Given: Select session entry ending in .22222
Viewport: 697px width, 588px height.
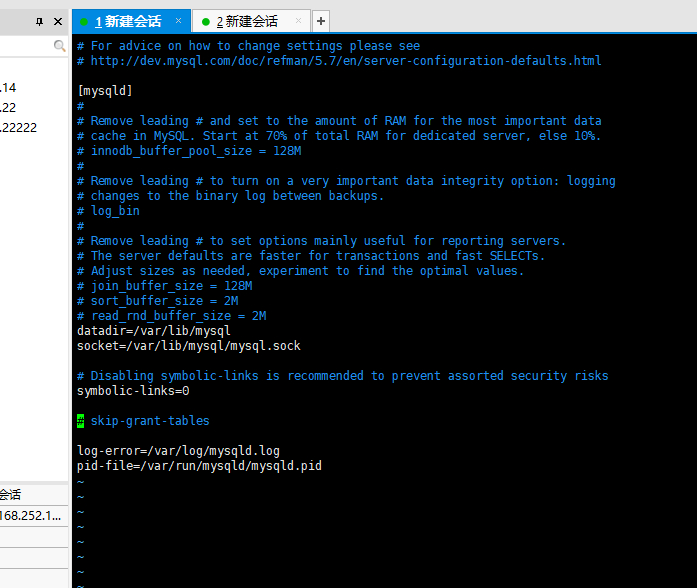Looking at the screenshot, I should click(19, 128).
